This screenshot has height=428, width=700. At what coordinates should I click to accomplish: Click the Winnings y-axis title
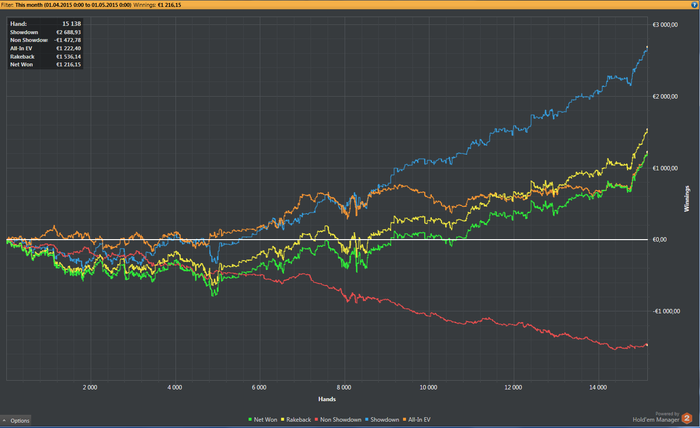(x=687, y=199)
